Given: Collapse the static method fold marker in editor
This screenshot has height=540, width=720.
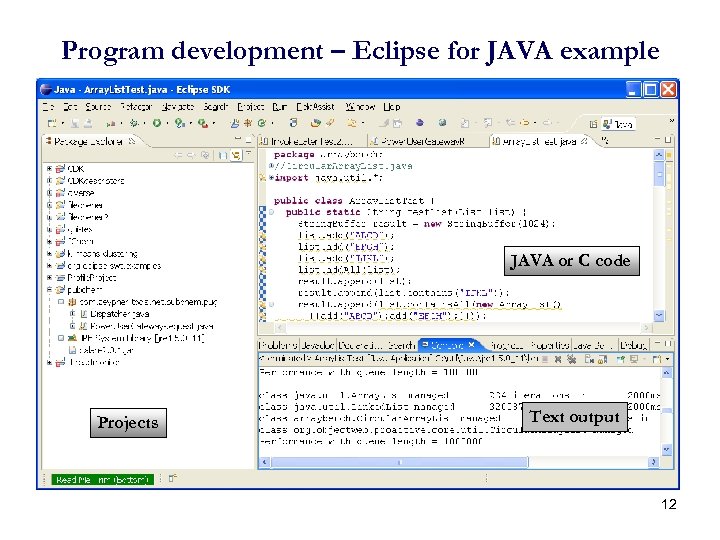Looking at the screenshot, I should pos(271,212).
